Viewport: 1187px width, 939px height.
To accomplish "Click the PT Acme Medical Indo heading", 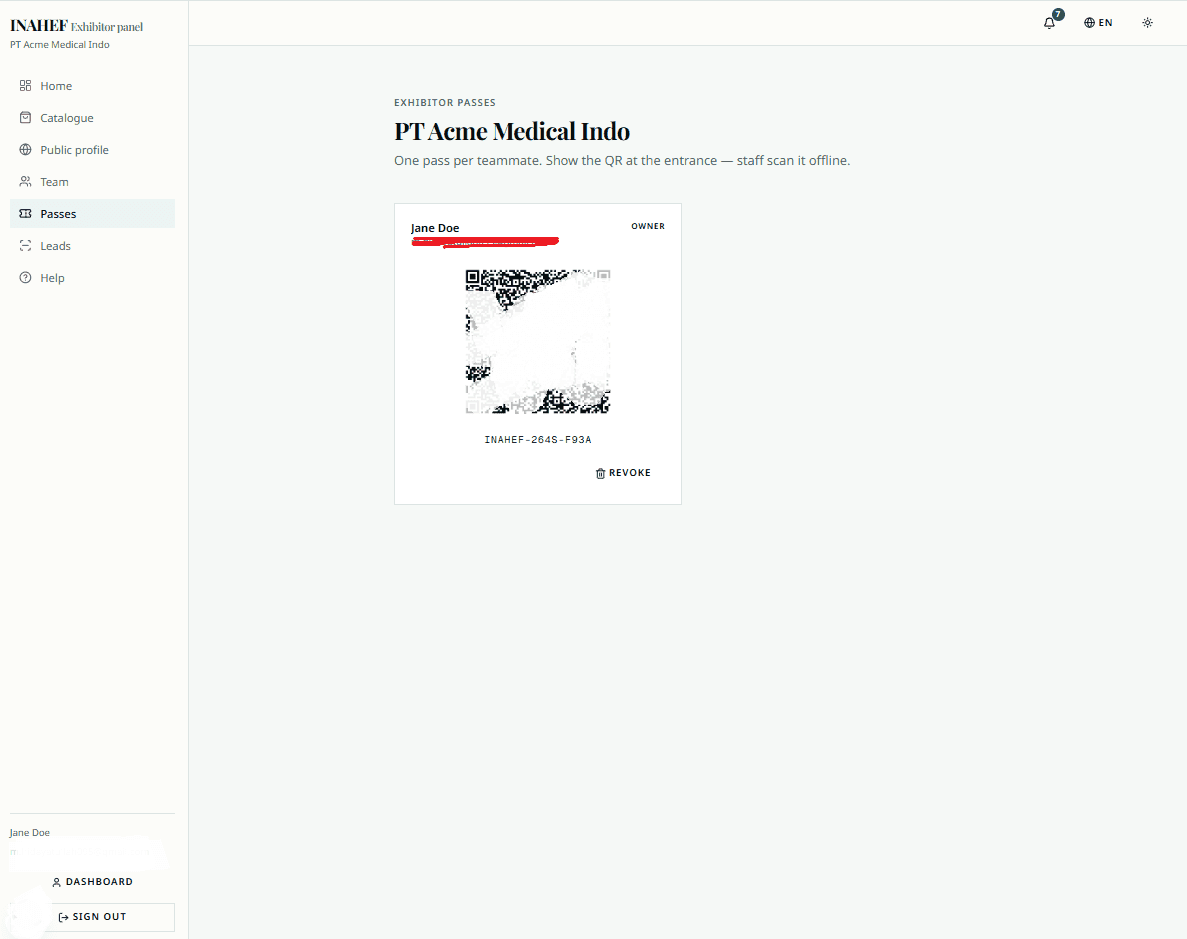I will click(x=512, y=132).
